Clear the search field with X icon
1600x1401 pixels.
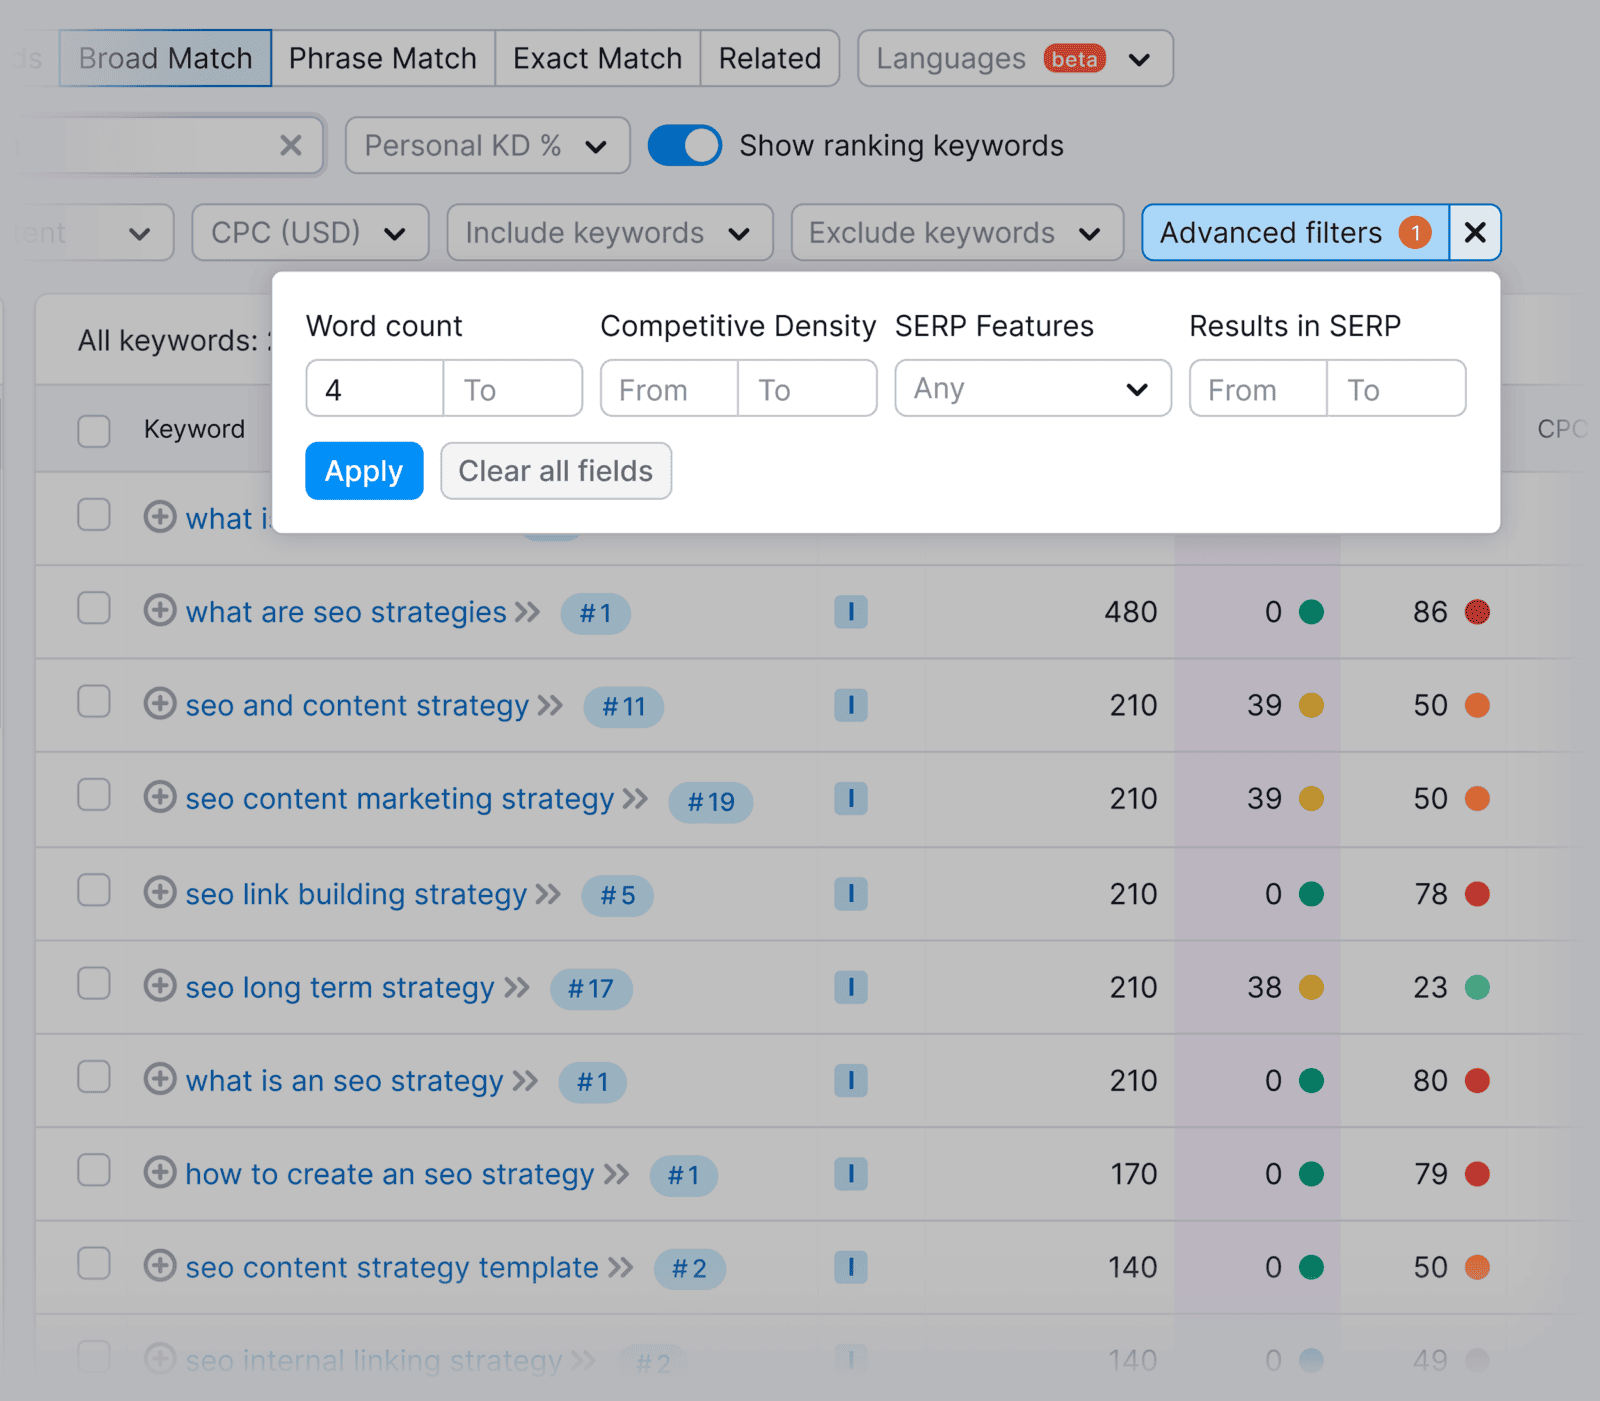(291, 146)
